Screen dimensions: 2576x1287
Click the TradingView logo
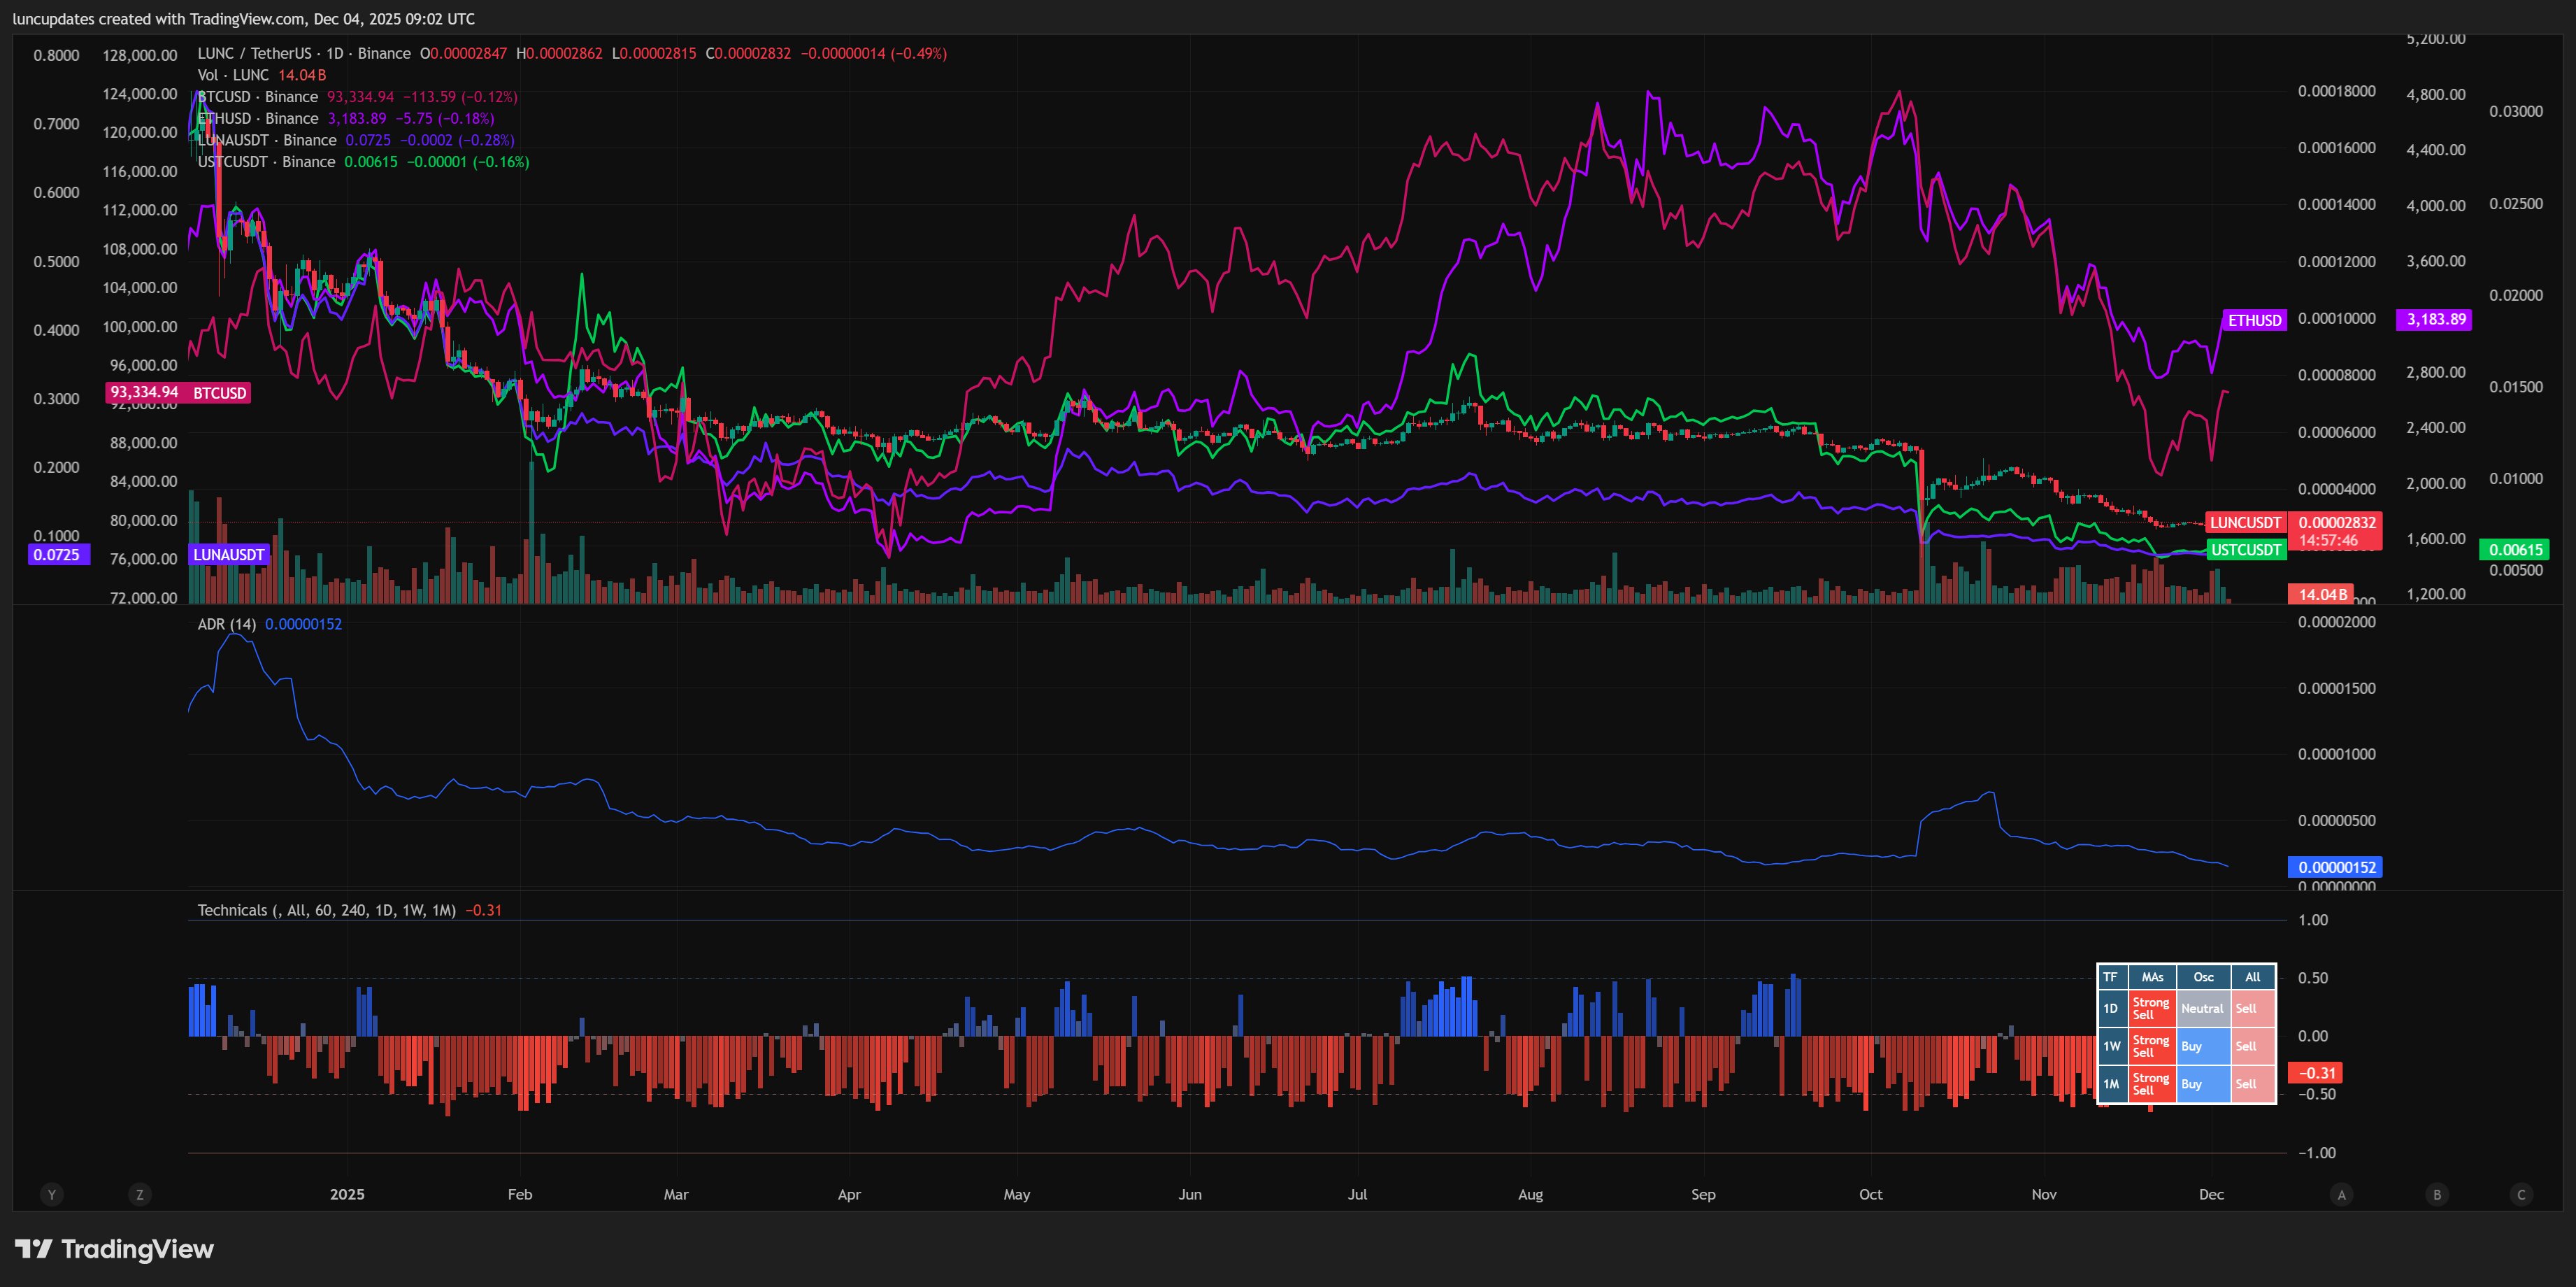(x=115, y=1249)
